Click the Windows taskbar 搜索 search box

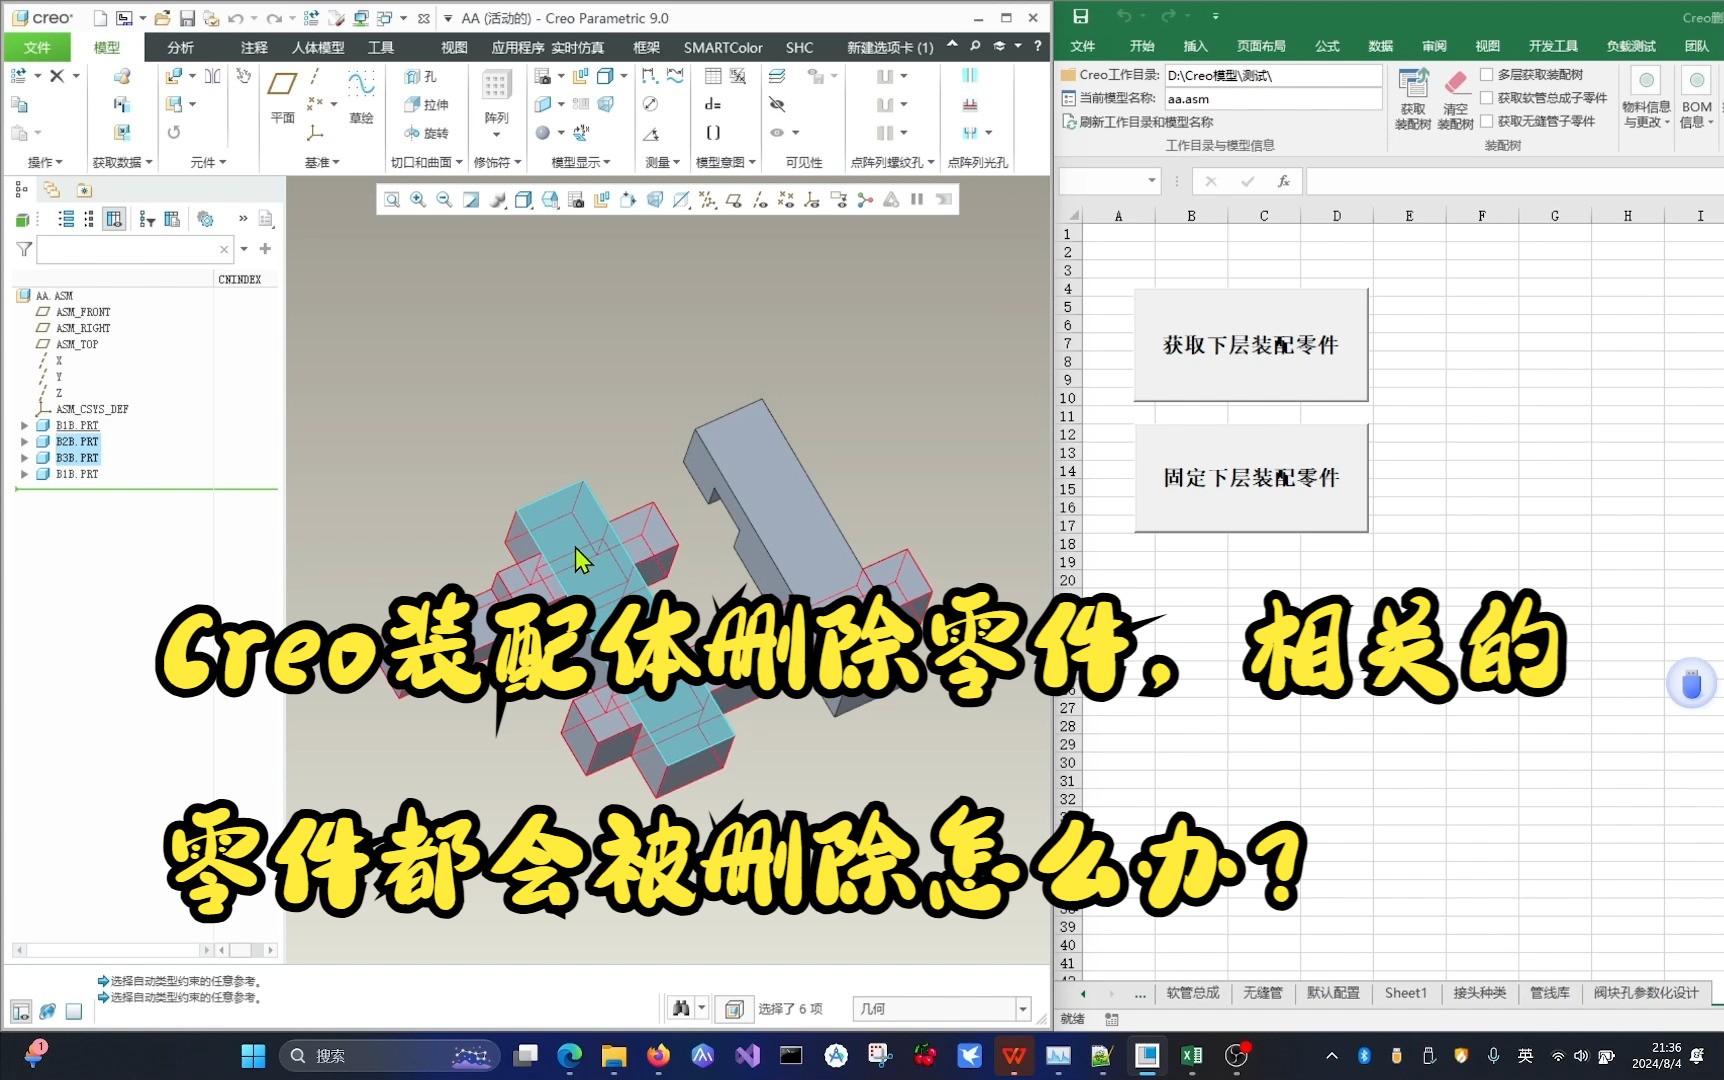[390, 1055]
